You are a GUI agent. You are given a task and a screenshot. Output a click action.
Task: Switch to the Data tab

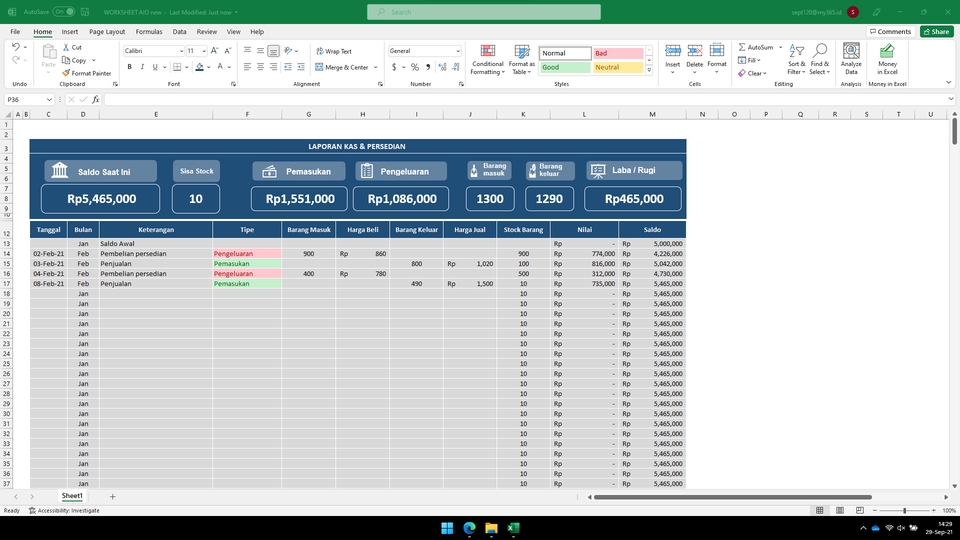(179, 31)
